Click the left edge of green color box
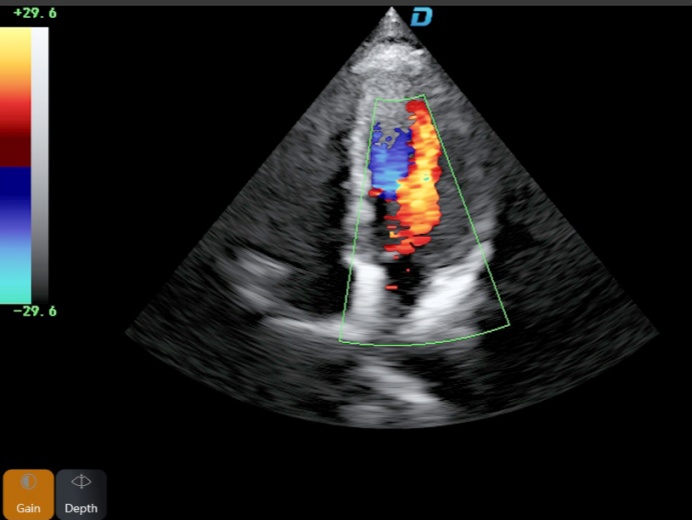Viewport: 692px width, 520px height. [357, 220]
